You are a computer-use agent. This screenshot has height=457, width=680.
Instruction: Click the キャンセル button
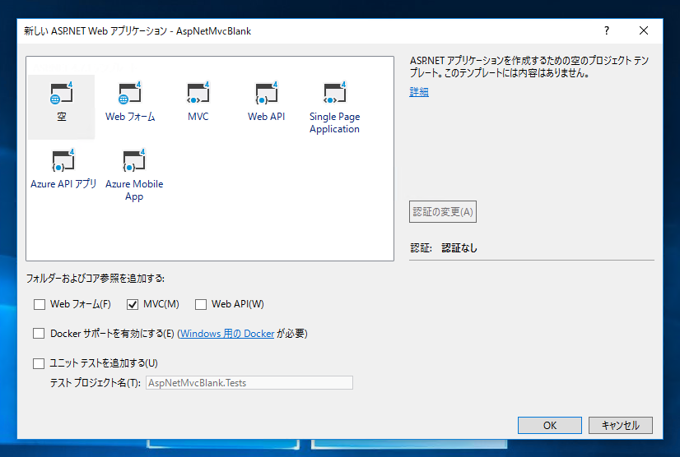pyautogui.click(x=620, y=425)
